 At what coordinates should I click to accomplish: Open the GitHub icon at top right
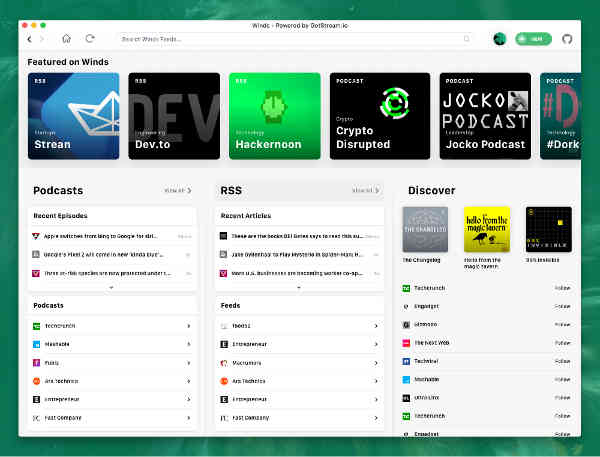click(567, 39)
